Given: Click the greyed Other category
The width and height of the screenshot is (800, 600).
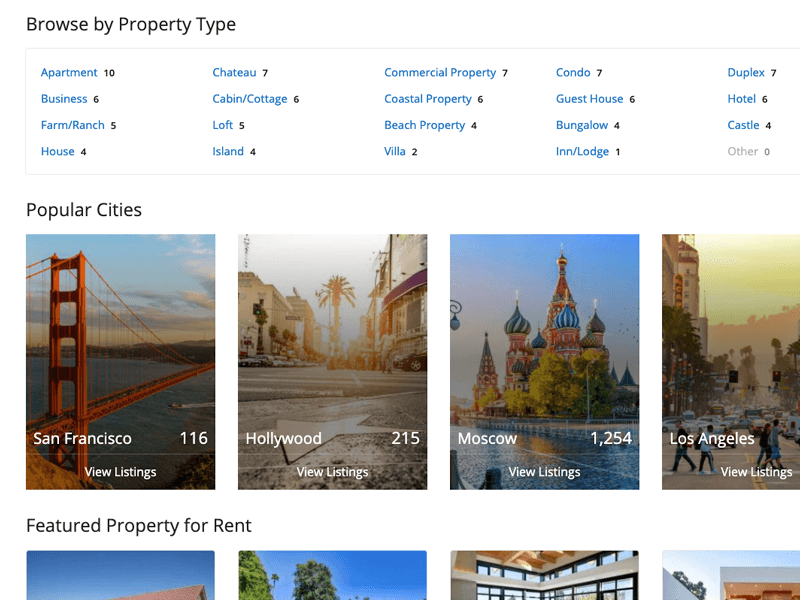Looking at the screenshot, I should [x=743, y=152].
